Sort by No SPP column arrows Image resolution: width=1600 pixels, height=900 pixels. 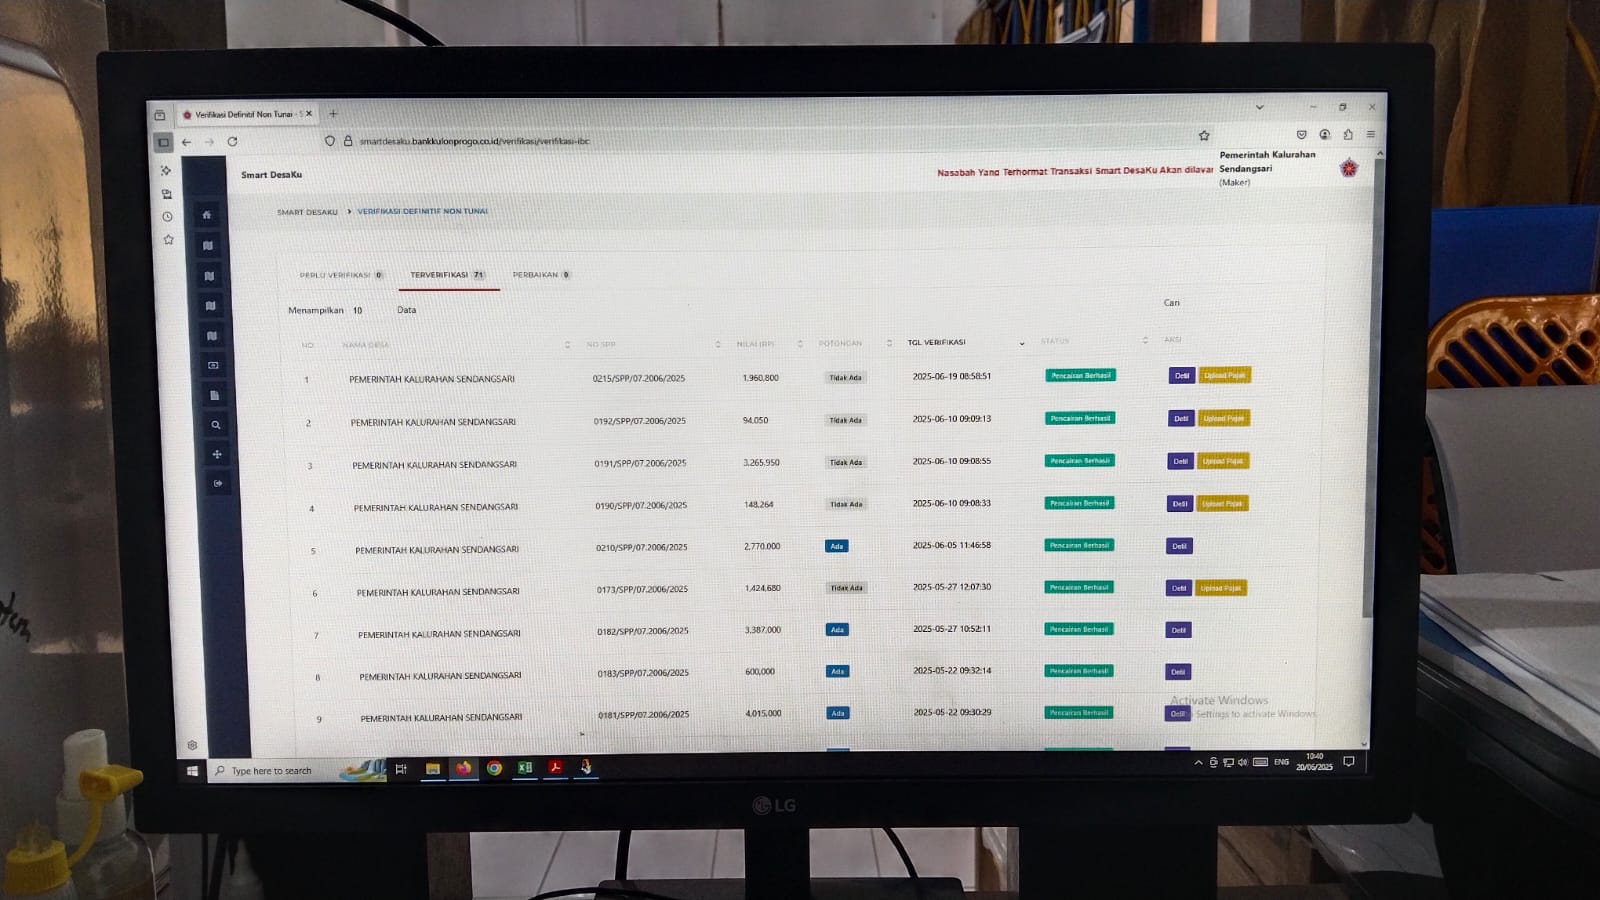718,345
